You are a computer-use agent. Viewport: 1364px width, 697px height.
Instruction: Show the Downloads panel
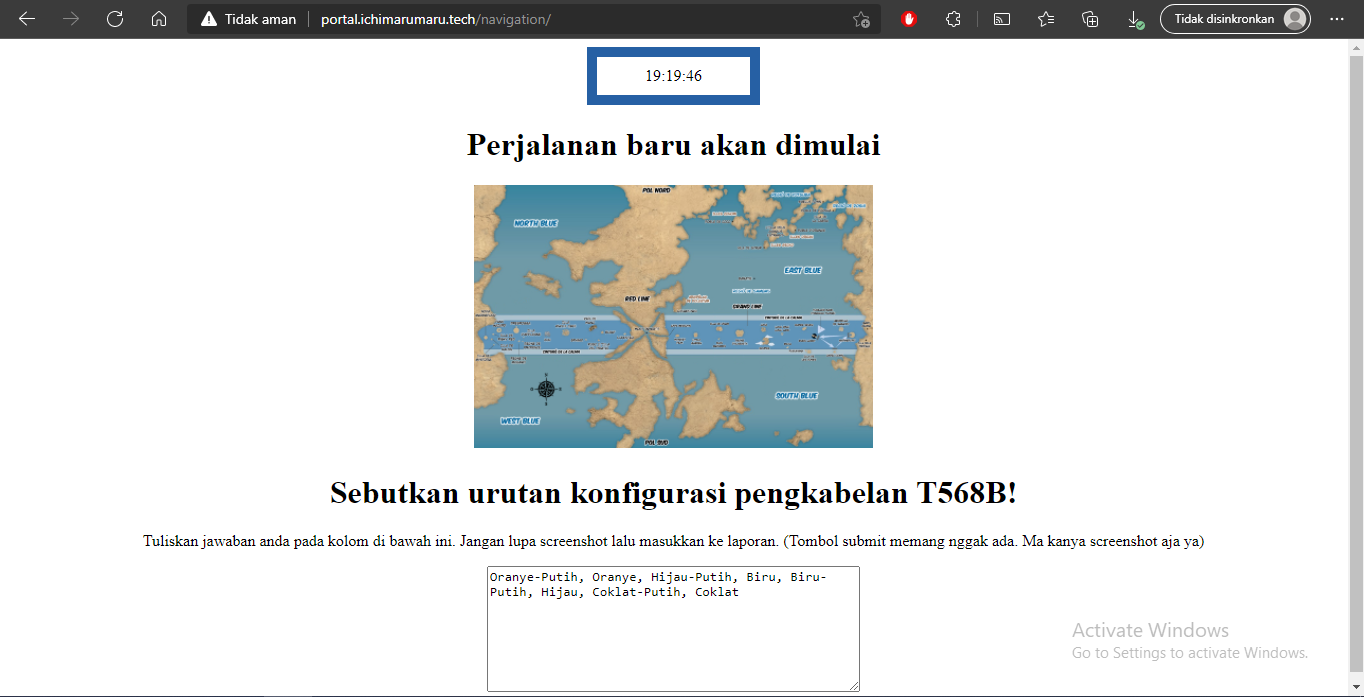coord(1135,19)
